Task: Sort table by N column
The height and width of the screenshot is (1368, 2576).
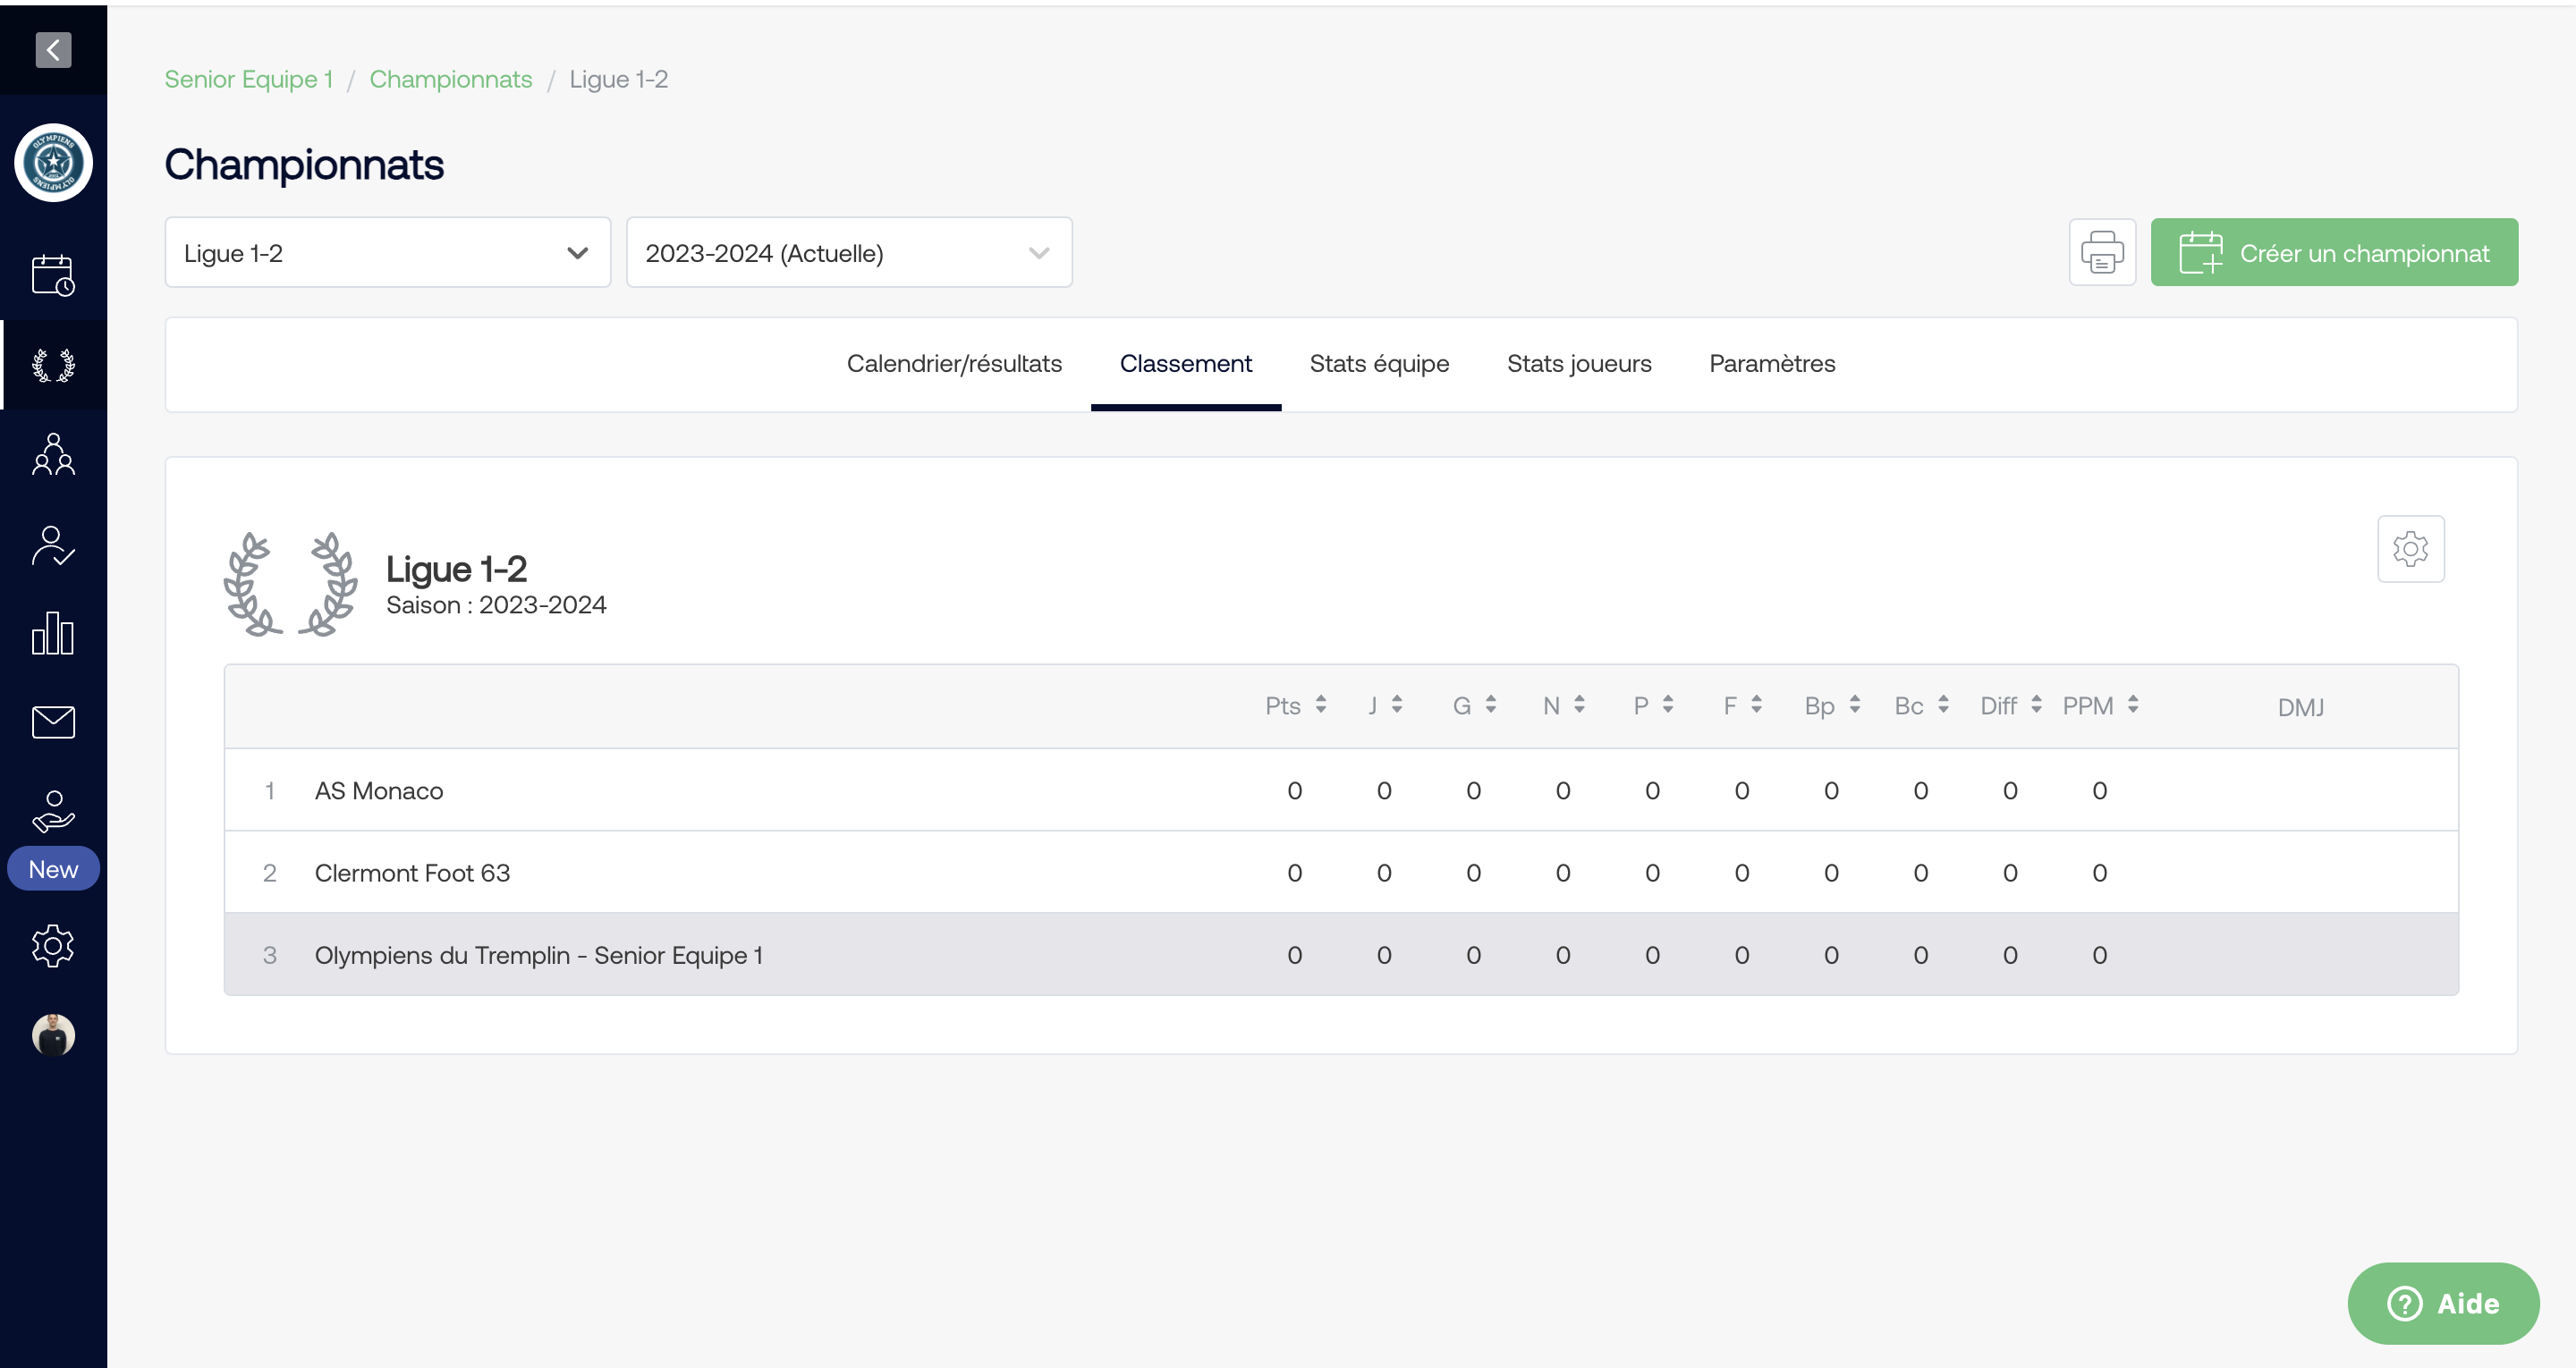Action: pos(1563,705)
